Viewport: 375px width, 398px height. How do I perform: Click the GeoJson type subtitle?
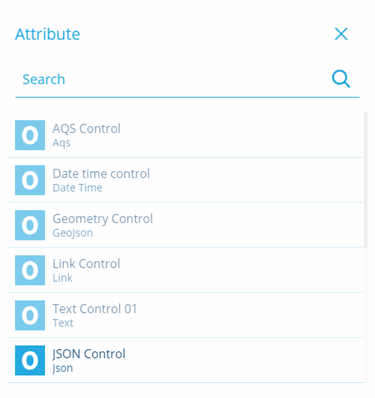(x=73, y=233)
